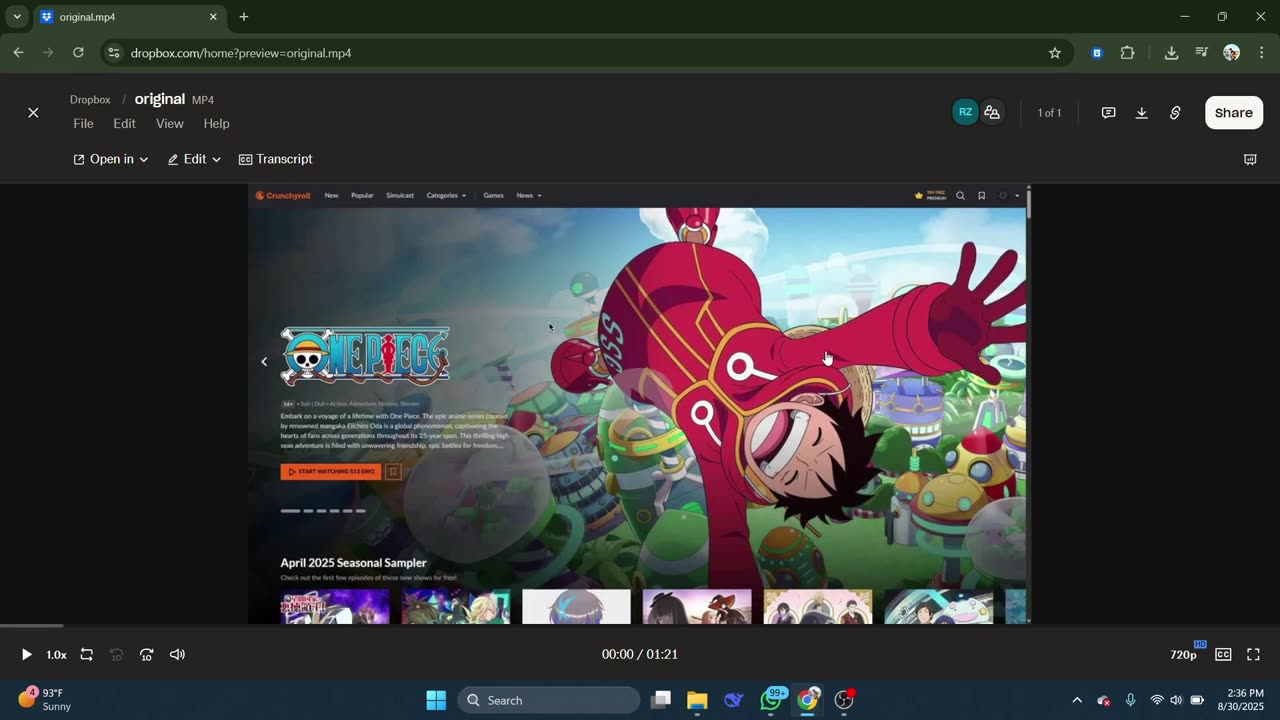Expand the Open in dropdown

pos(111,159)
